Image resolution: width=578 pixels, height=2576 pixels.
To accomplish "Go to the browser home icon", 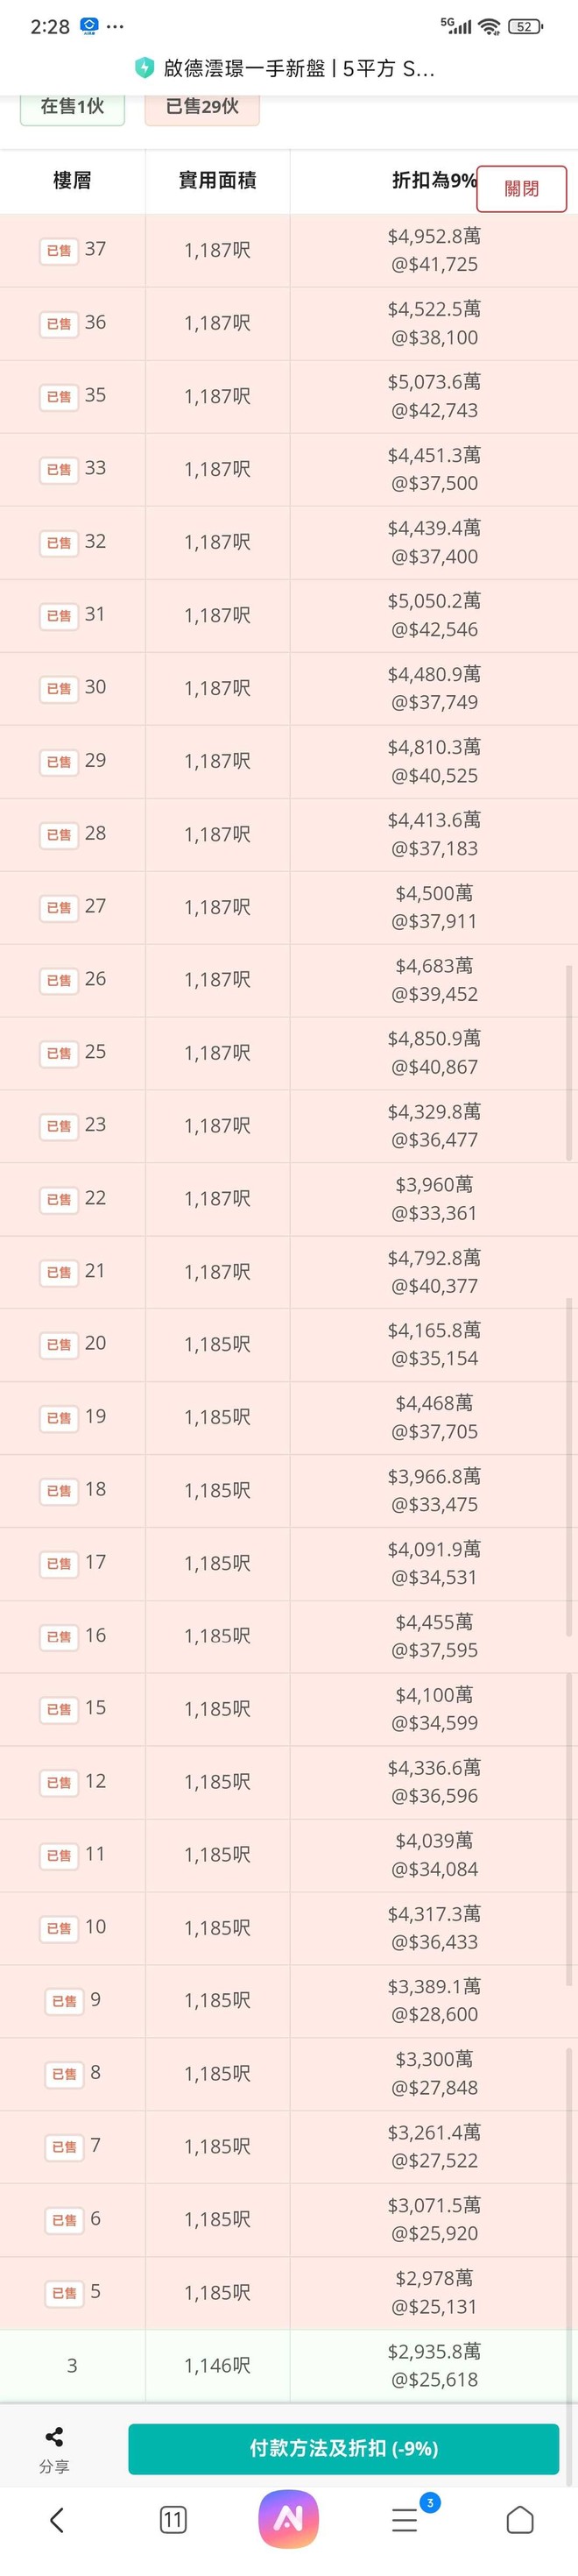I will coord(520,2520).
